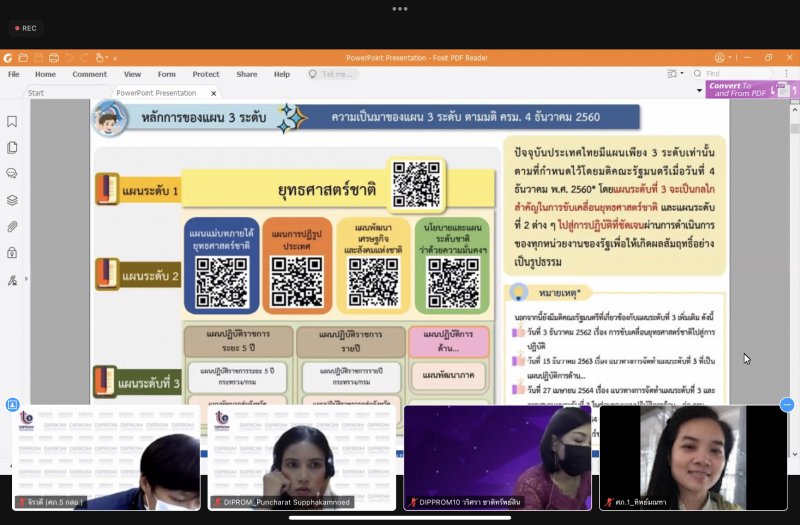Open the Security lock panel

[12, 253]
